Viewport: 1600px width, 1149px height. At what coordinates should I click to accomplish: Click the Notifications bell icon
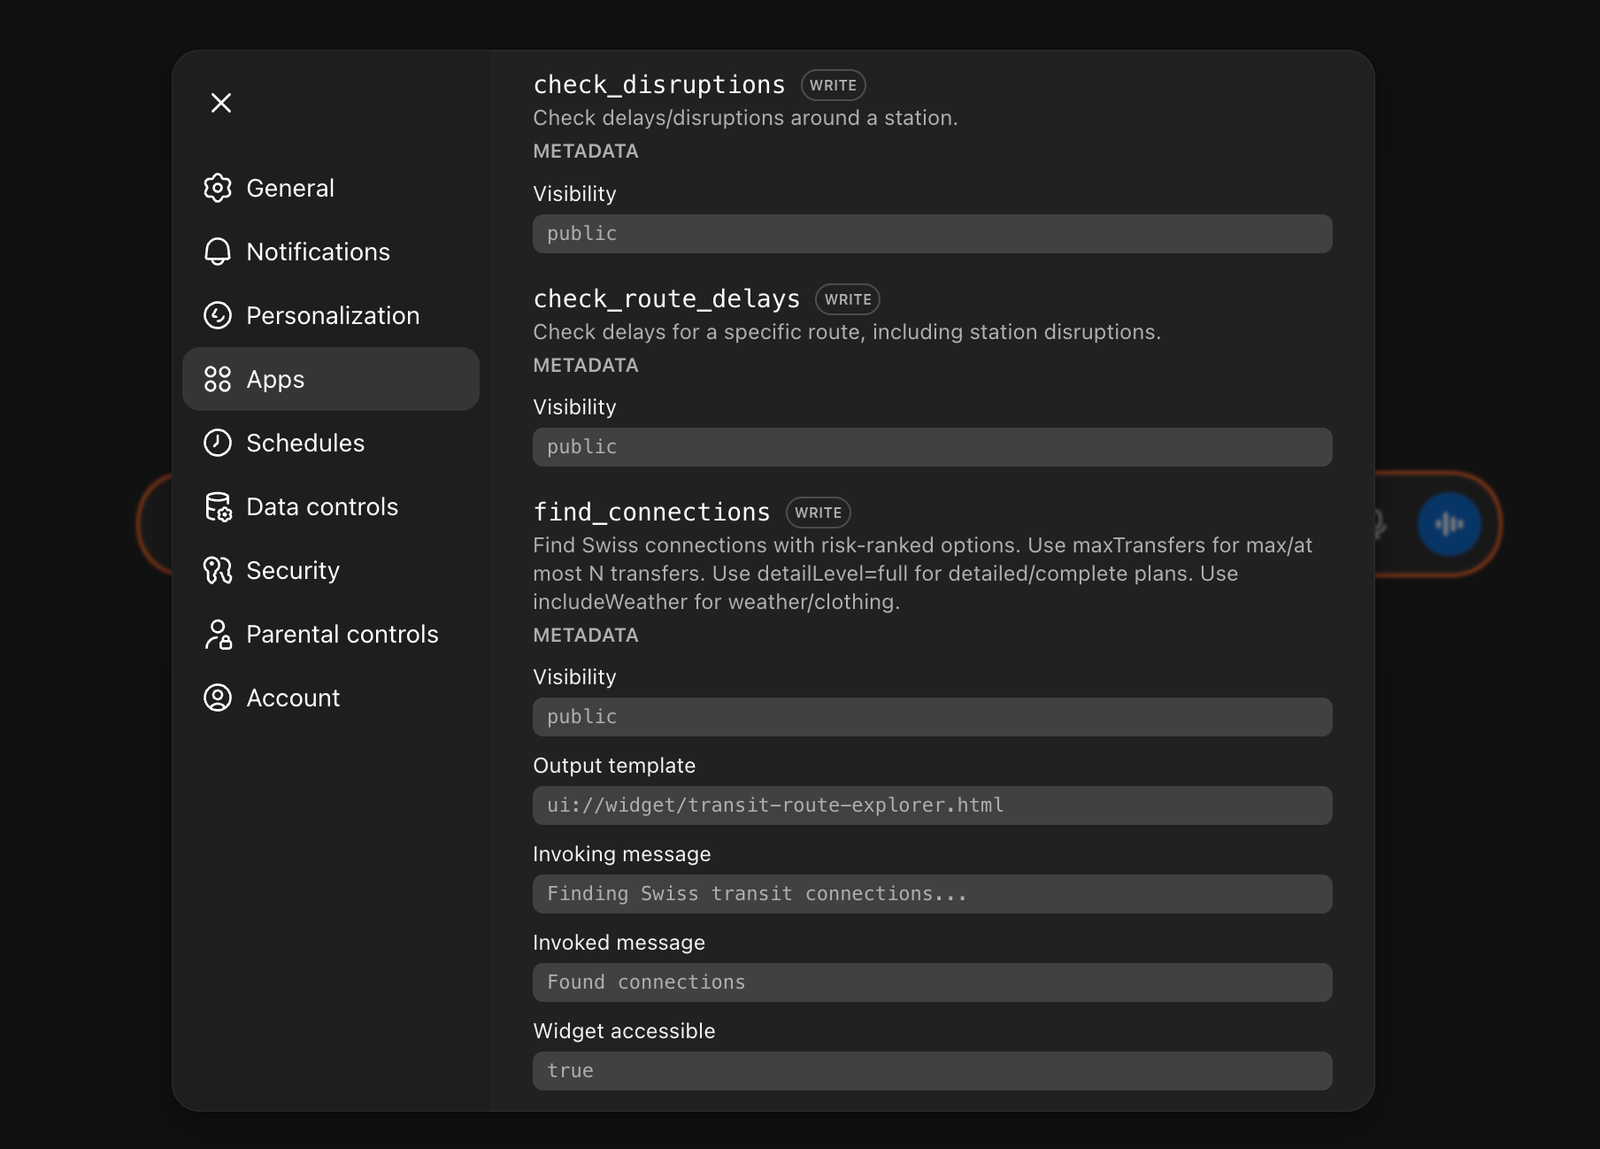tap(217, 252)
